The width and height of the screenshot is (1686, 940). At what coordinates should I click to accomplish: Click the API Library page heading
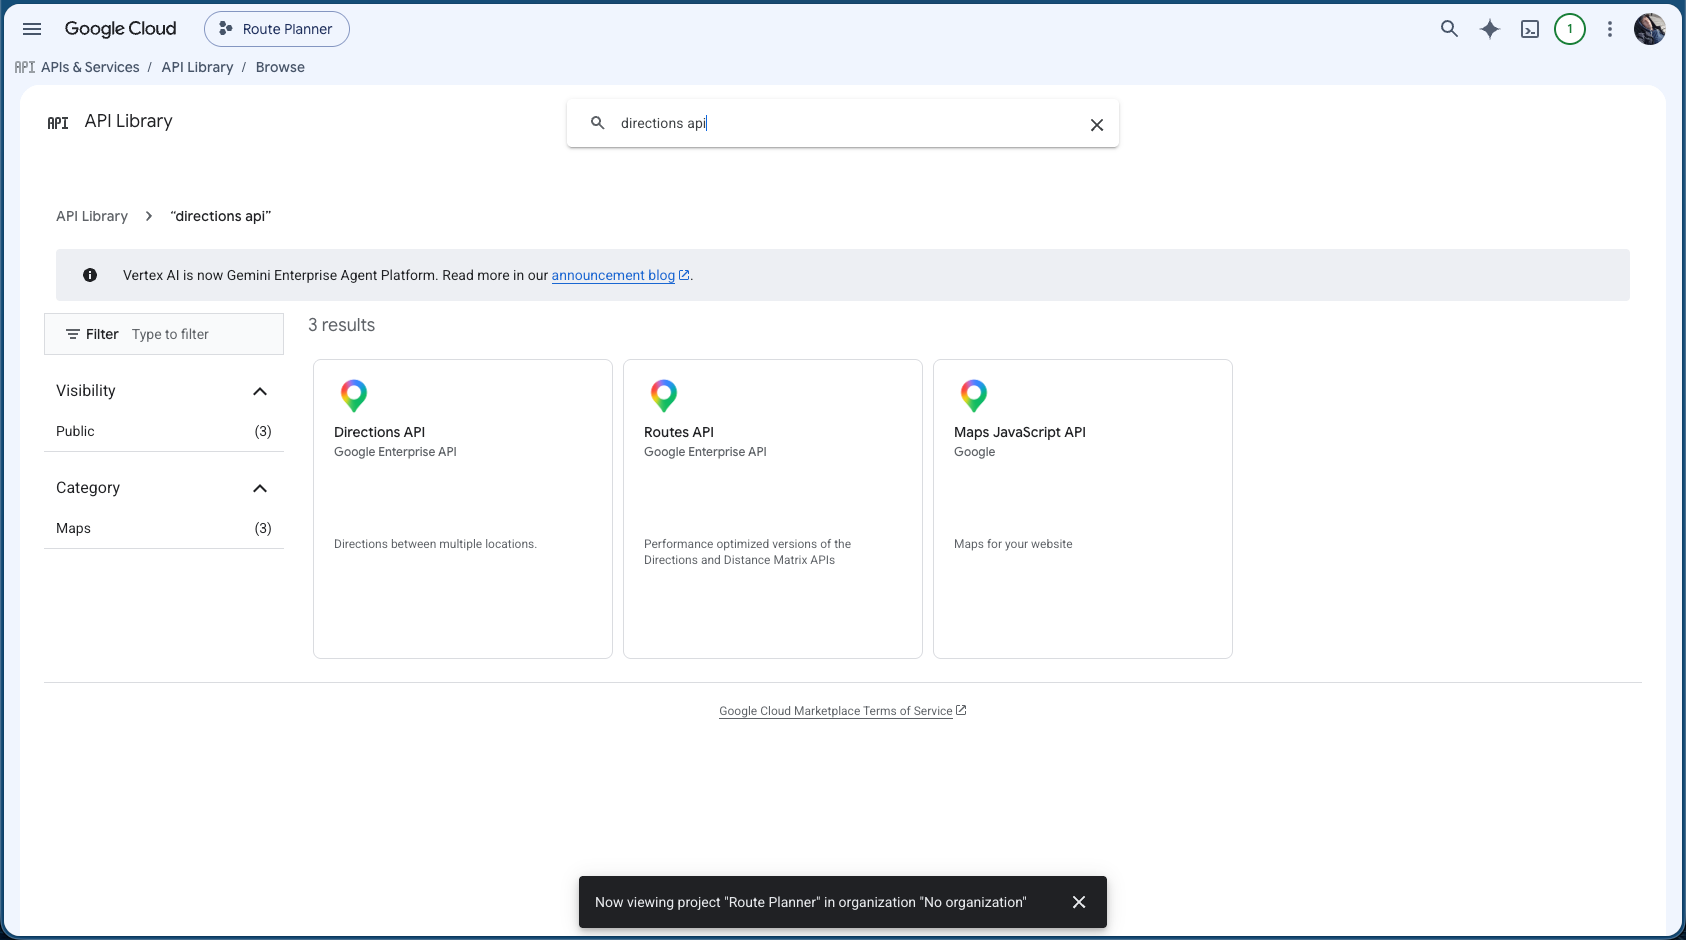tap(129, 121)
